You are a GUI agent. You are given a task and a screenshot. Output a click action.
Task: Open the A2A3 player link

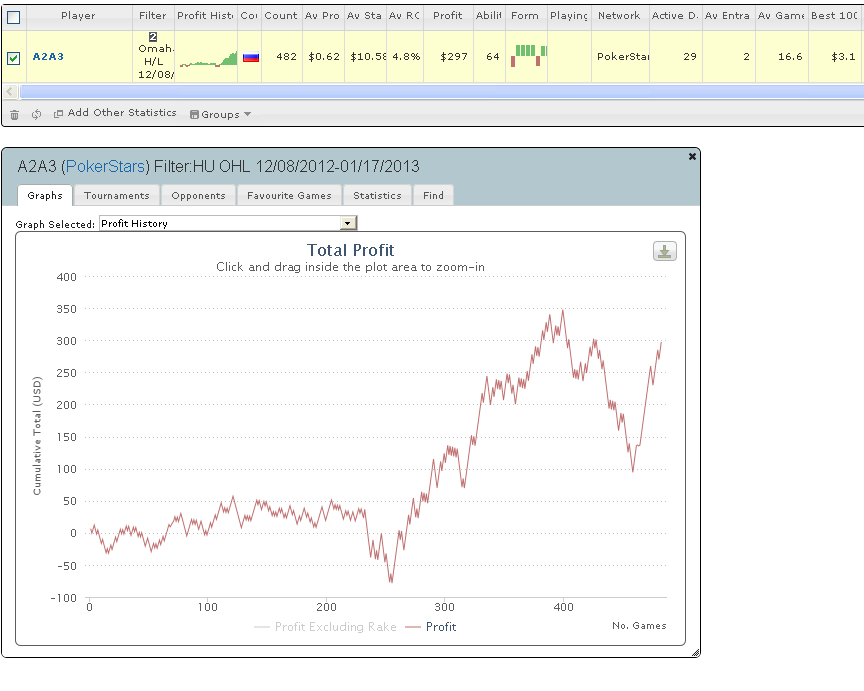[48, 56]
